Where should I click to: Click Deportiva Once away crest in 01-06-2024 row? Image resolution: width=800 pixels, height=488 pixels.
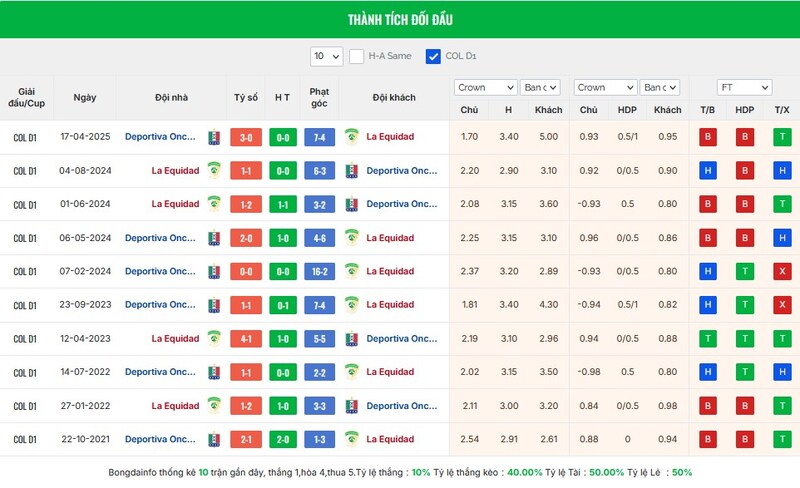point(351,204)
